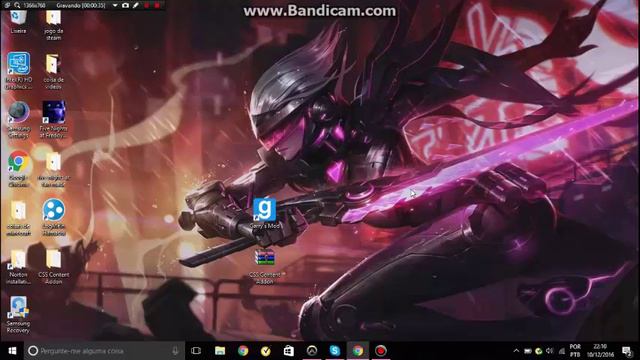Switch input language POR PTB
640x360 pixels.
click(x=575, y=351)
